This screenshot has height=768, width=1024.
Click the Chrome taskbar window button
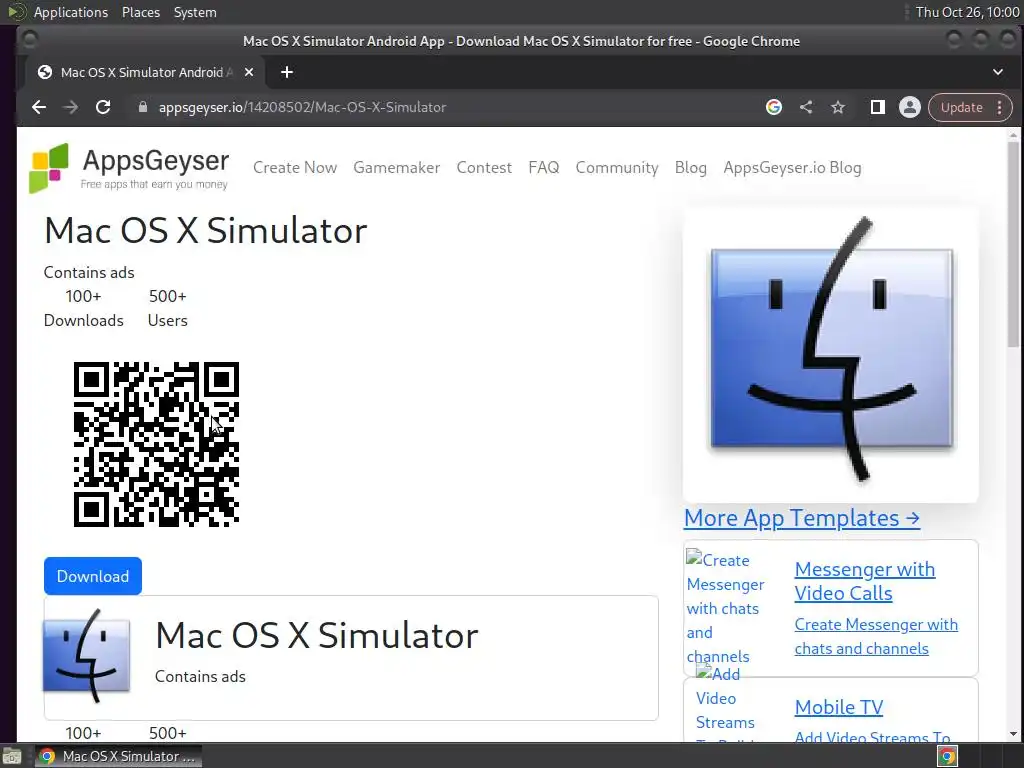coord(118,756)
